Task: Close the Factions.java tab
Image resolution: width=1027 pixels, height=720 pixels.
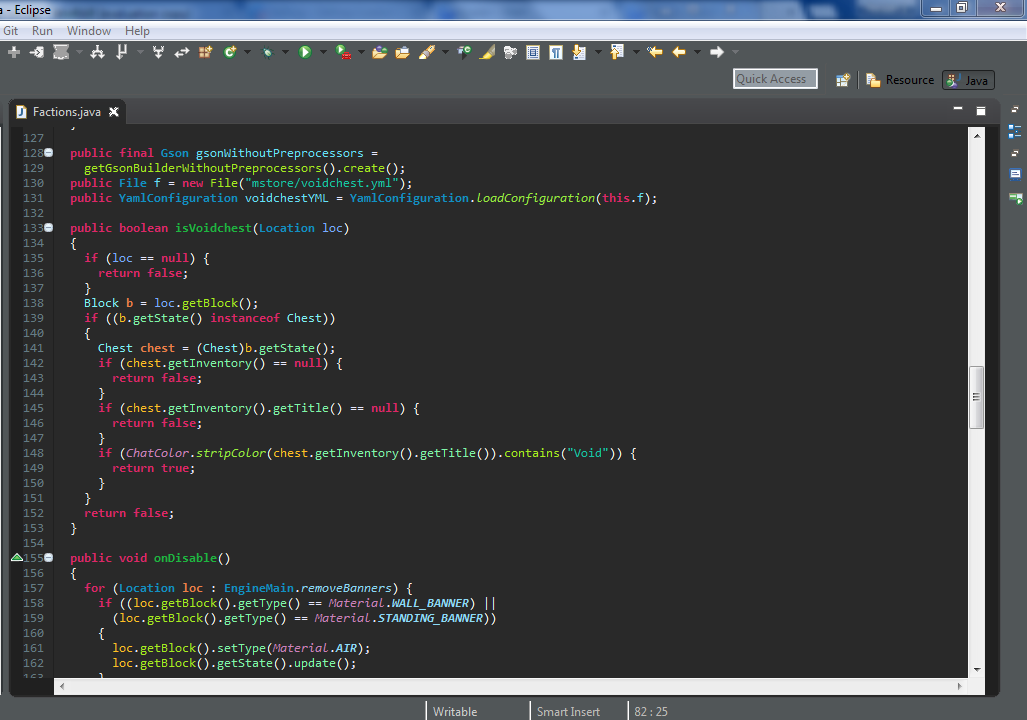Action: tap(113, 111)
